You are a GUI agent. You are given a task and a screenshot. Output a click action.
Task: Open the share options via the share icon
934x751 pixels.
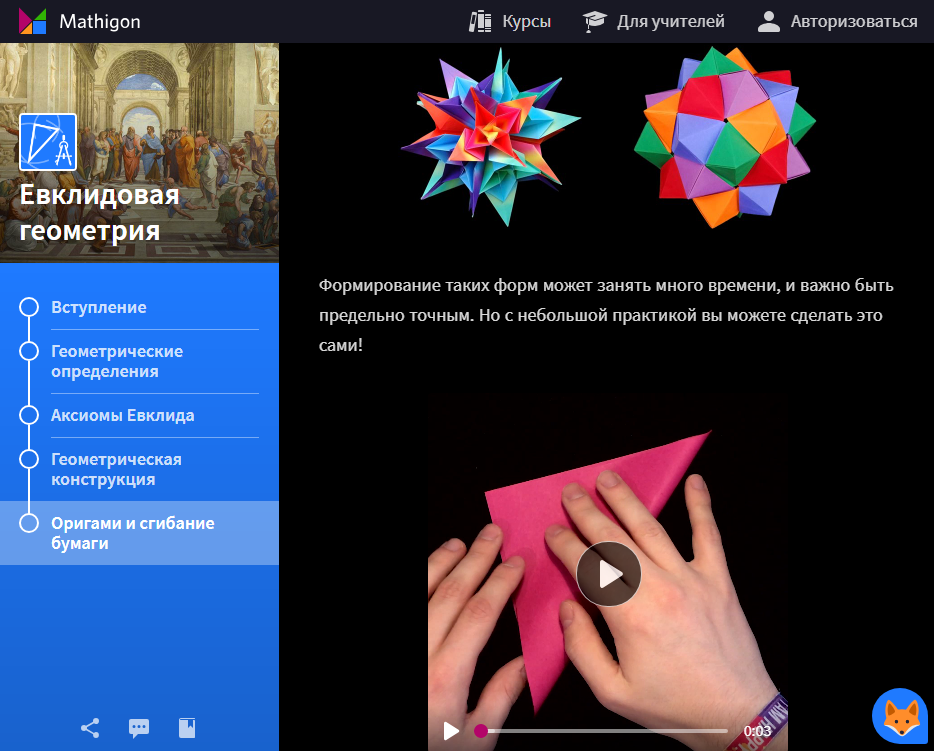tap(90, 728)
